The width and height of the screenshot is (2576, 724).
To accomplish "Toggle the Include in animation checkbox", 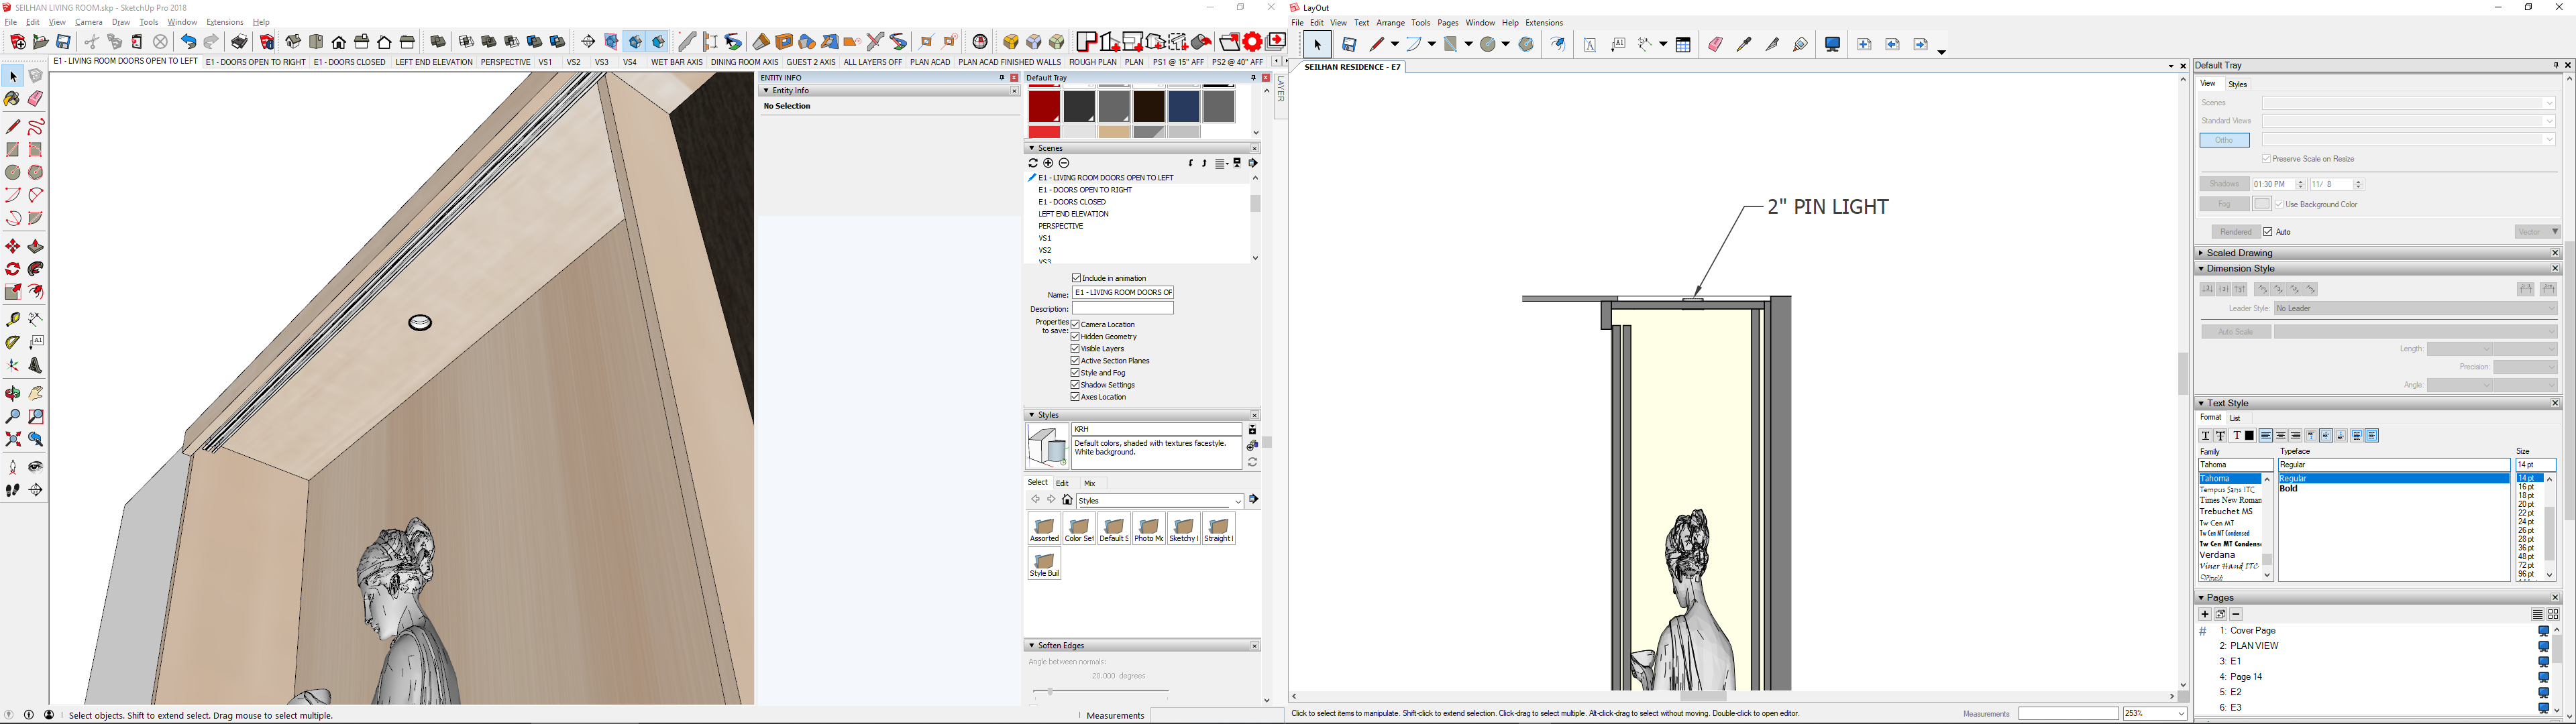I will [1076, 278].
